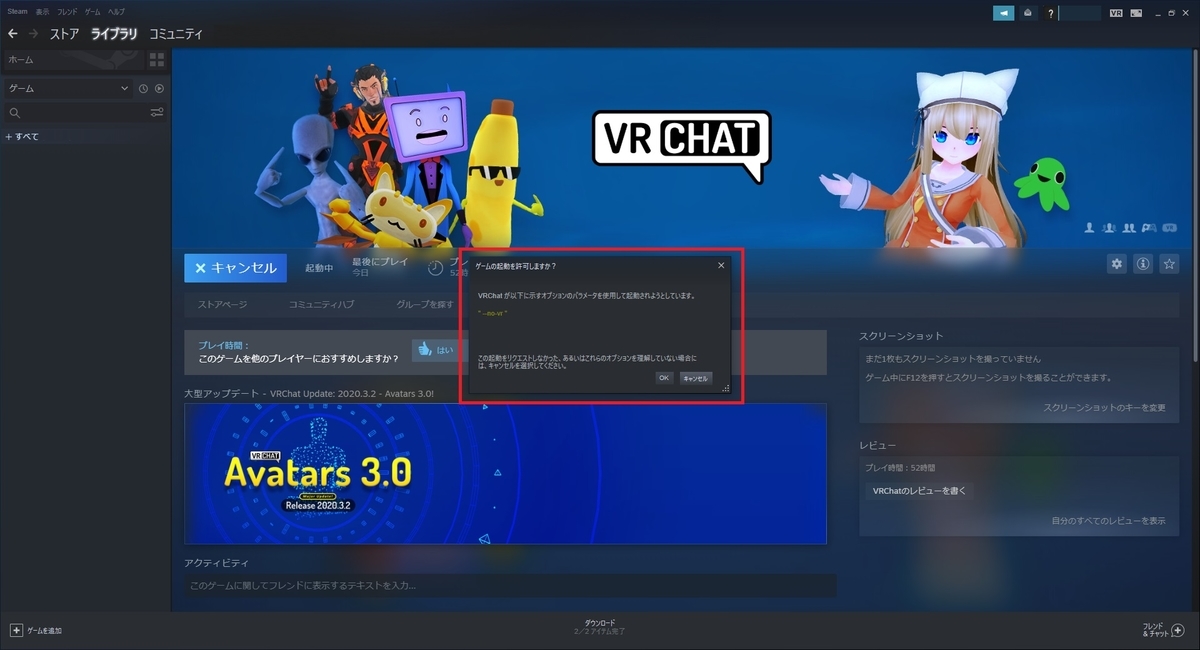Click キャンセル in launch permission dialog

tap(695, 378)
